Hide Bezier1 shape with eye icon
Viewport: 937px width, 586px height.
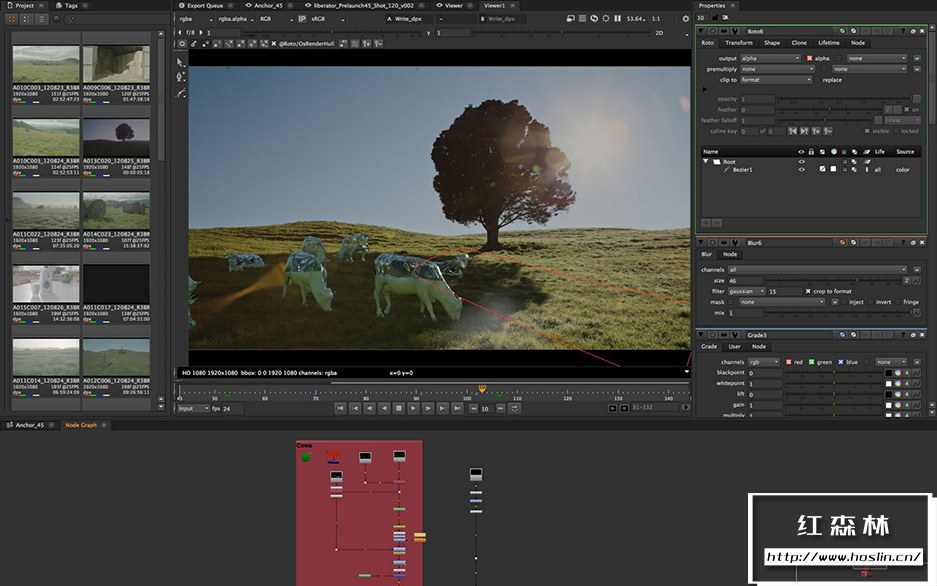pos(801,170)
